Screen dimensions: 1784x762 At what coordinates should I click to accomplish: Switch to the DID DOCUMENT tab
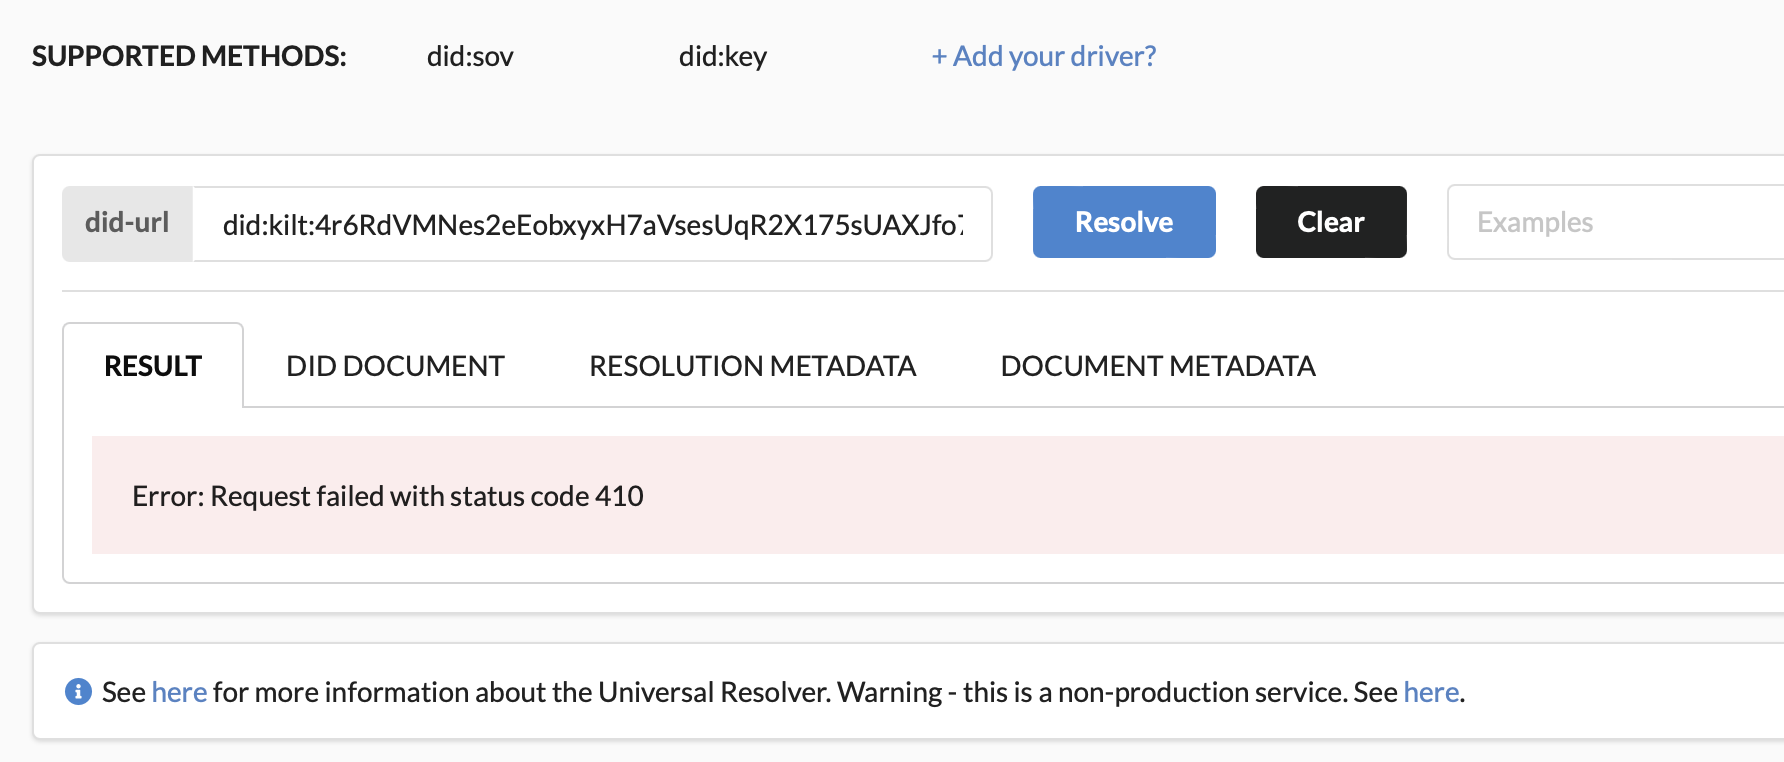point(394,366)
